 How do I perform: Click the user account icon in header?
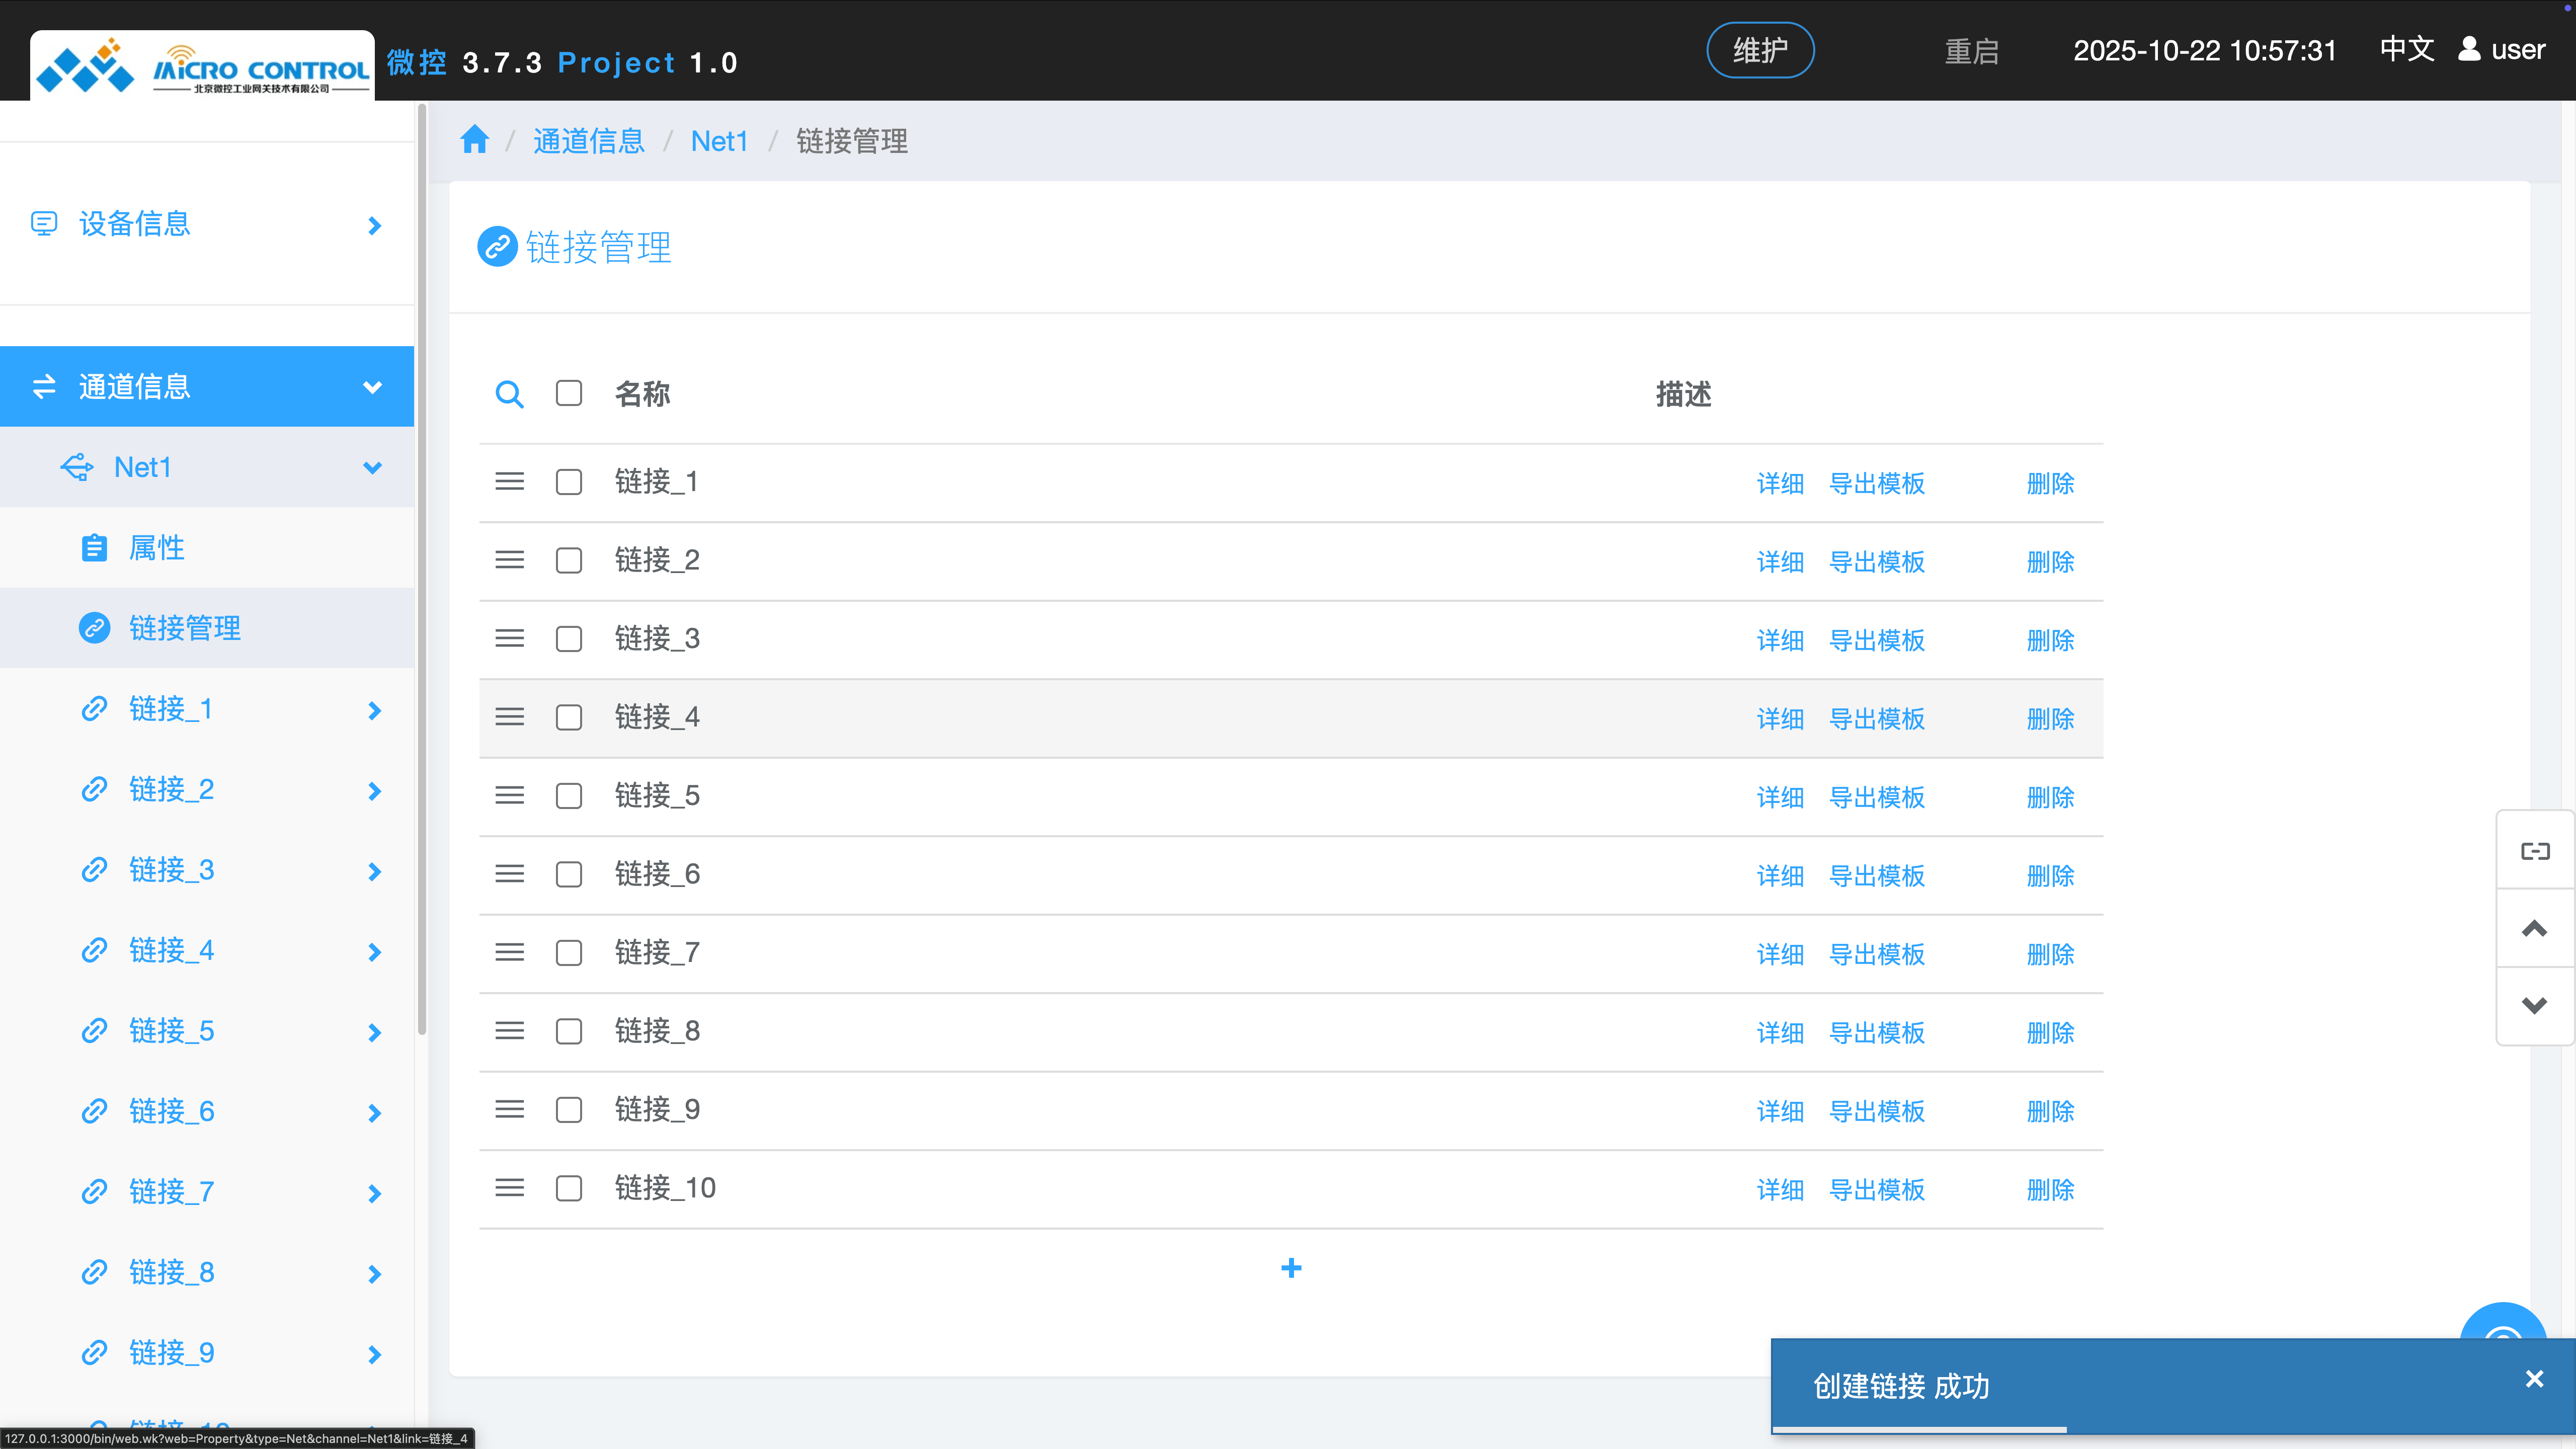click(2469, 49)
